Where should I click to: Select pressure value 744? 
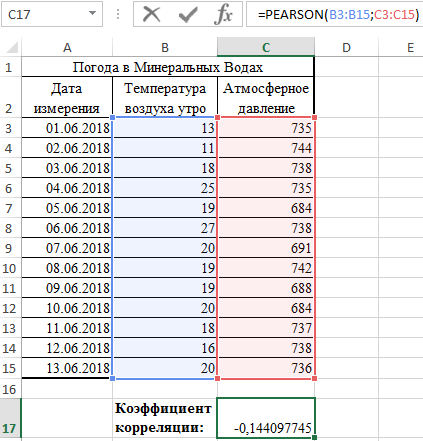coord(266,148)
